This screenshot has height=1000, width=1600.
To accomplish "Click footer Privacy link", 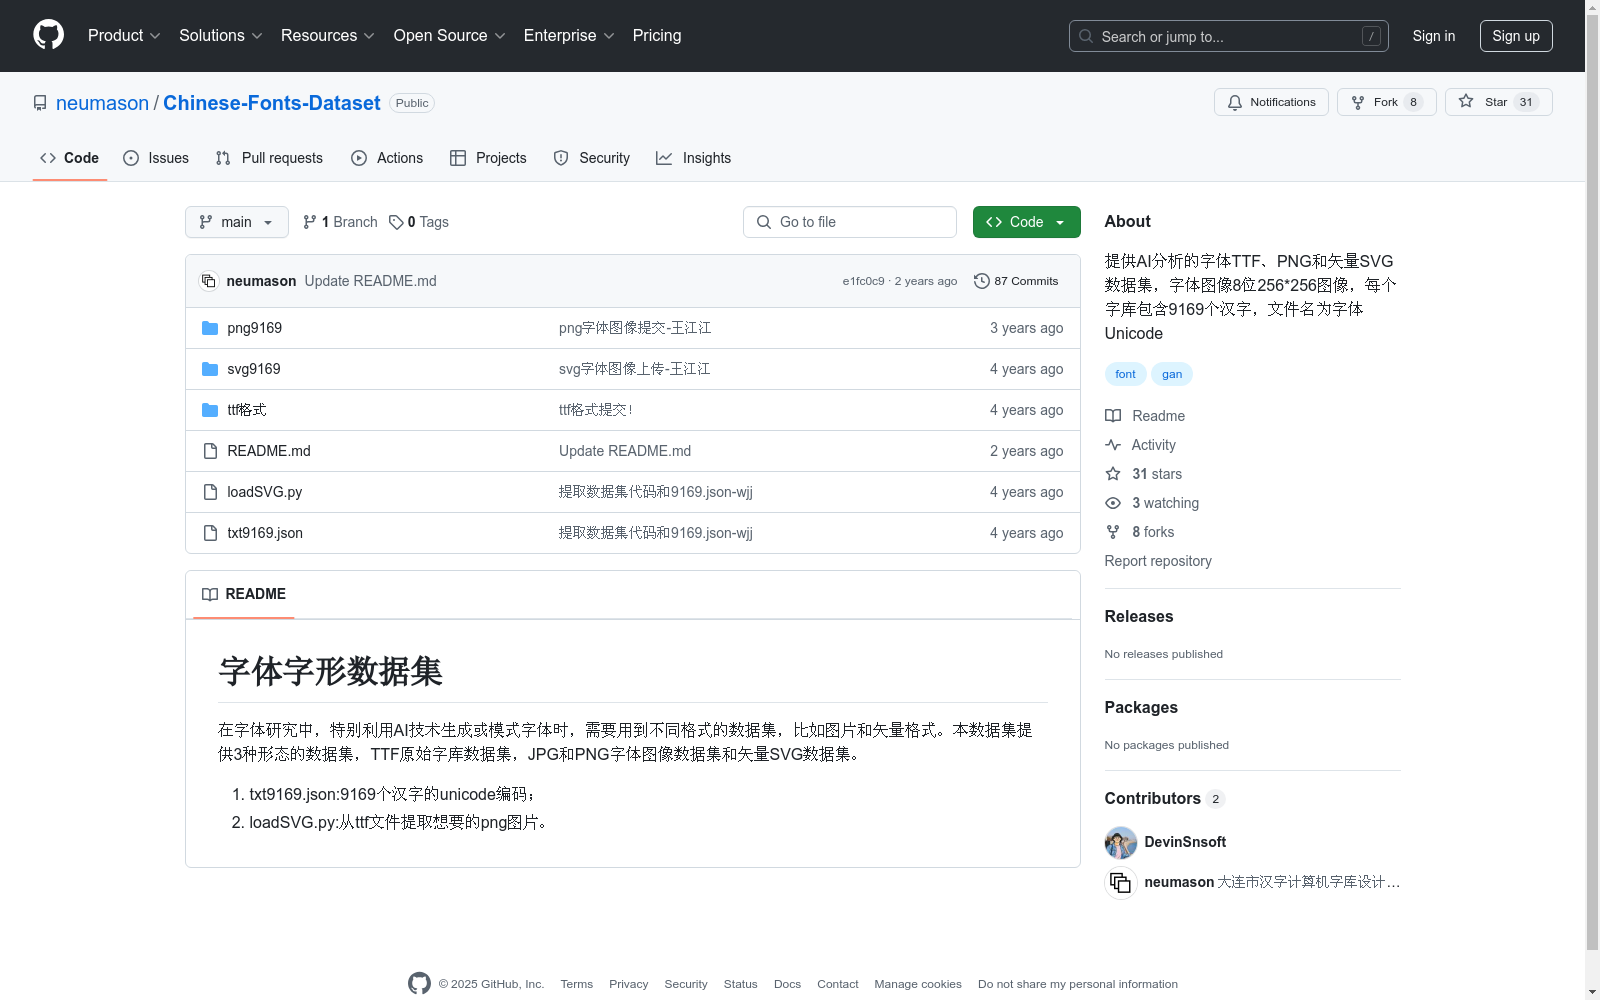I will pos(629,984).
